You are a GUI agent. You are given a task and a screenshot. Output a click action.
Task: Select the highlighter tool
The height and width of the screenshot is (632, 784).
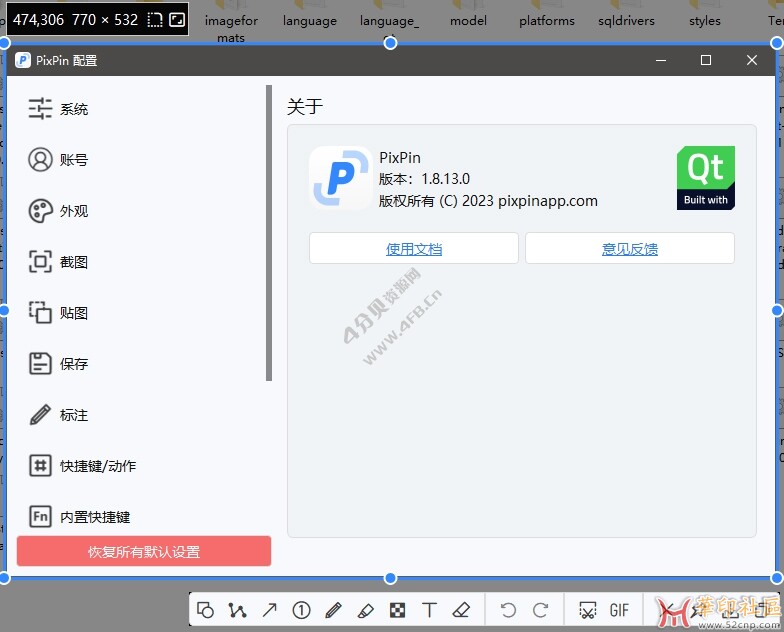[365, 610]
